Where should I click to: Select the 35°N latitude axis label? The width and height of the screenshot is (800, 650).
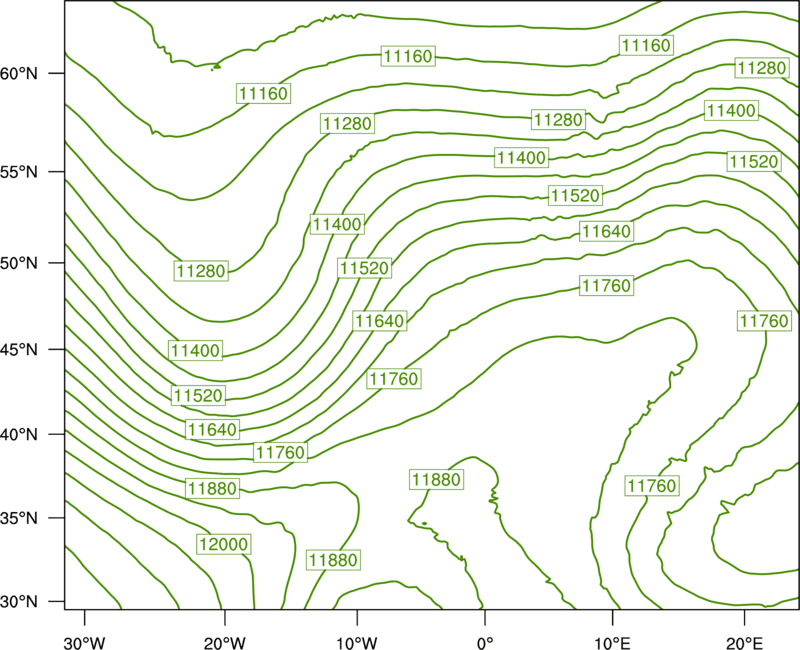coord(19,518)
